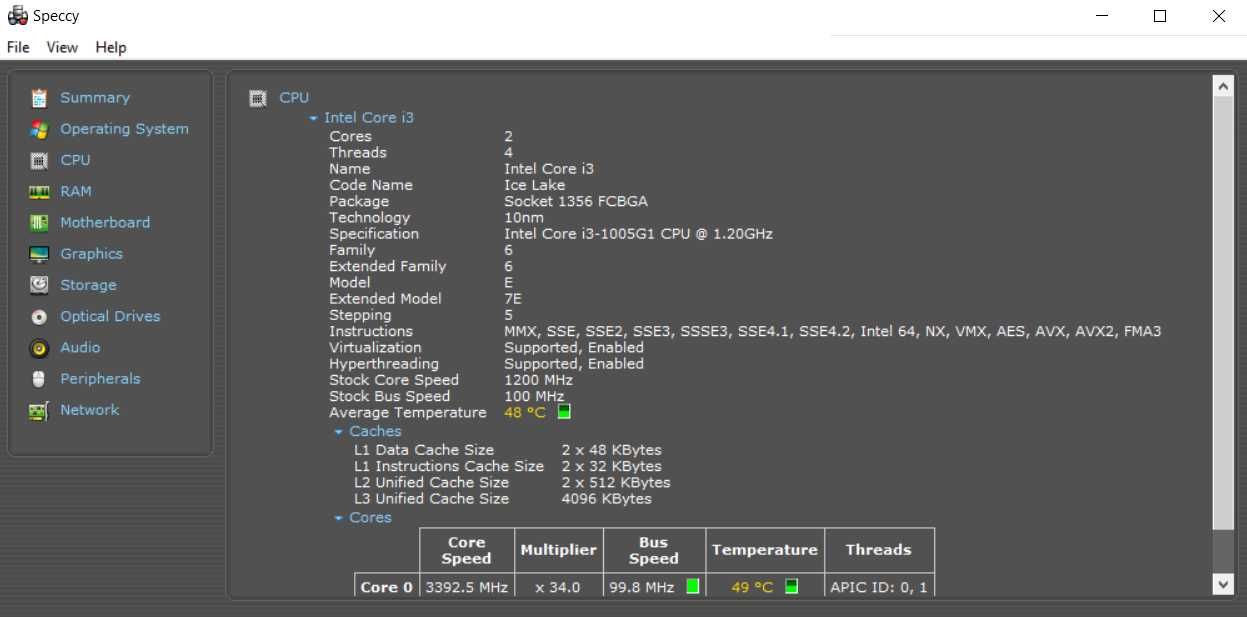Click the CPU heading text in main panel
This screenshot has height=617, width=1247.
pyautogui.click(x=294, y=98)
